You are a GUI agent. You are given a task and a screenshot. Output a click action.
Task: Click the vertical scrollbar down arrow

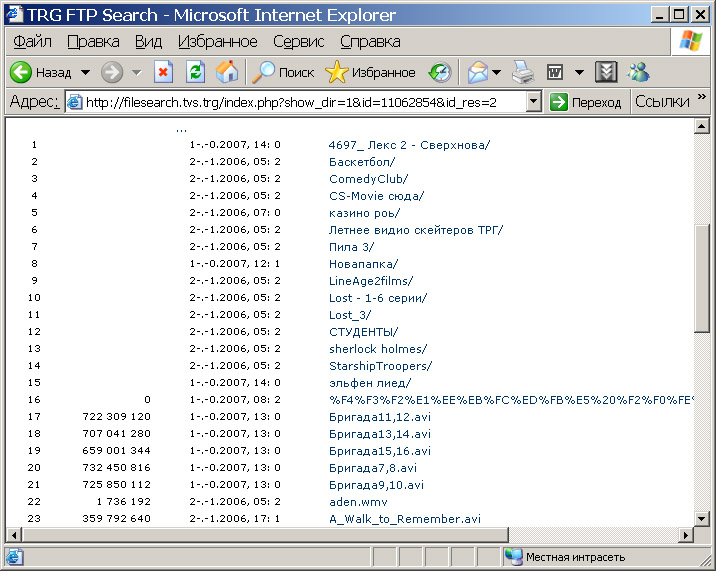(702, 517)
